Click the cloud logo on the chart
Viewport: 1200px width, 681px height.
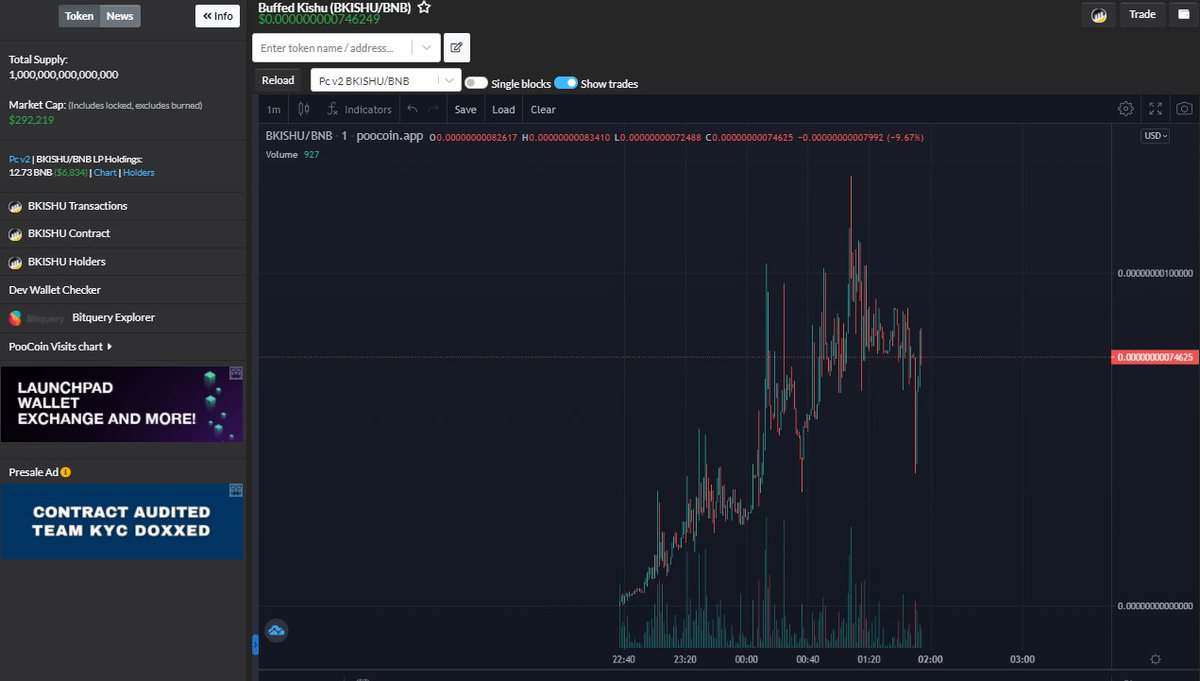click(x=277, y=631)
